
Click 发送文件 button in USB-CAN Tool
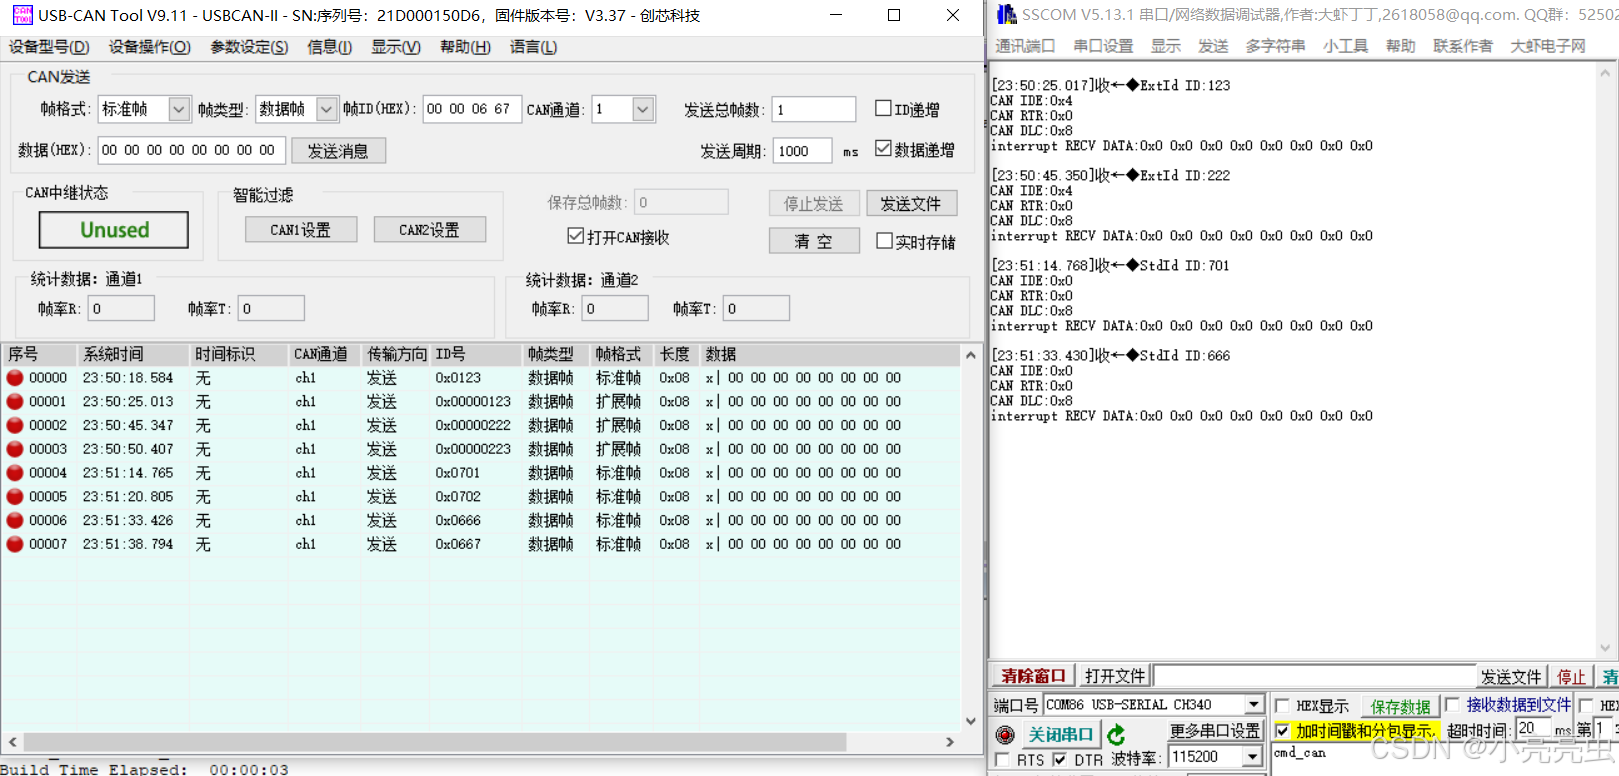(911, 203)
